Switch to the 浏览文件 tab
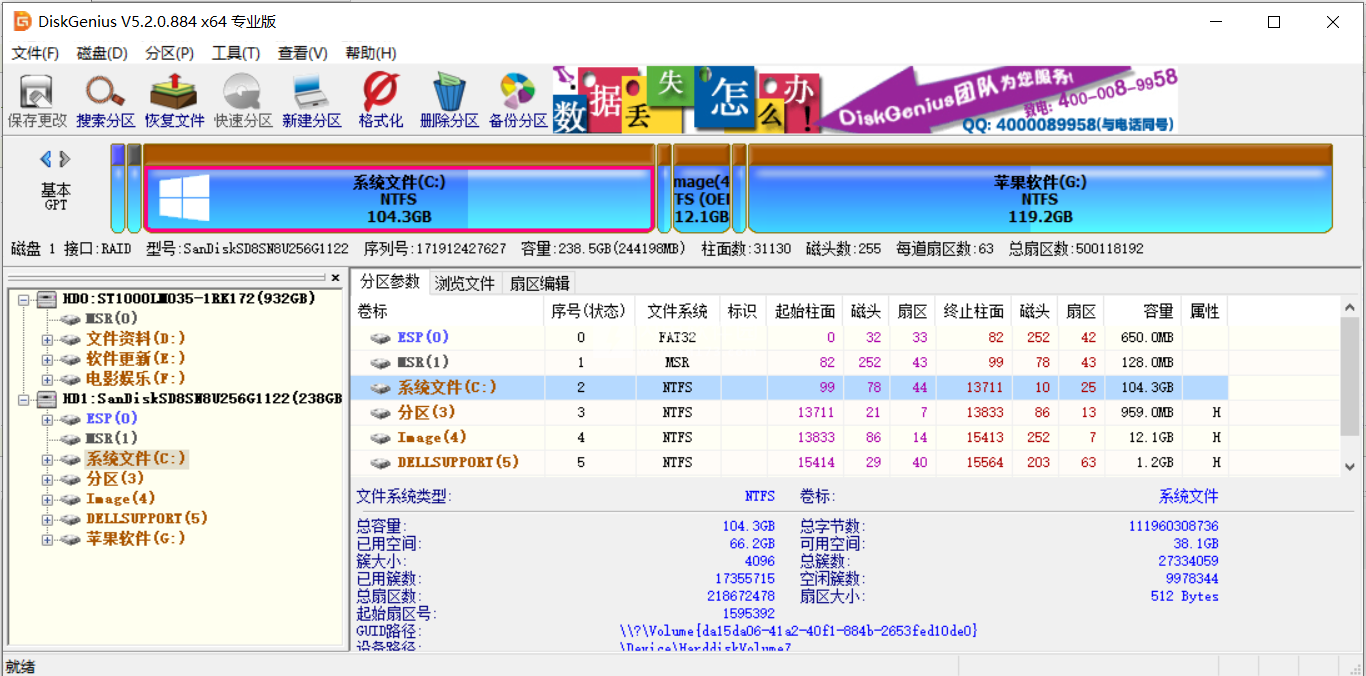This screenshot has width=1366, height=676. coord(464,283)
